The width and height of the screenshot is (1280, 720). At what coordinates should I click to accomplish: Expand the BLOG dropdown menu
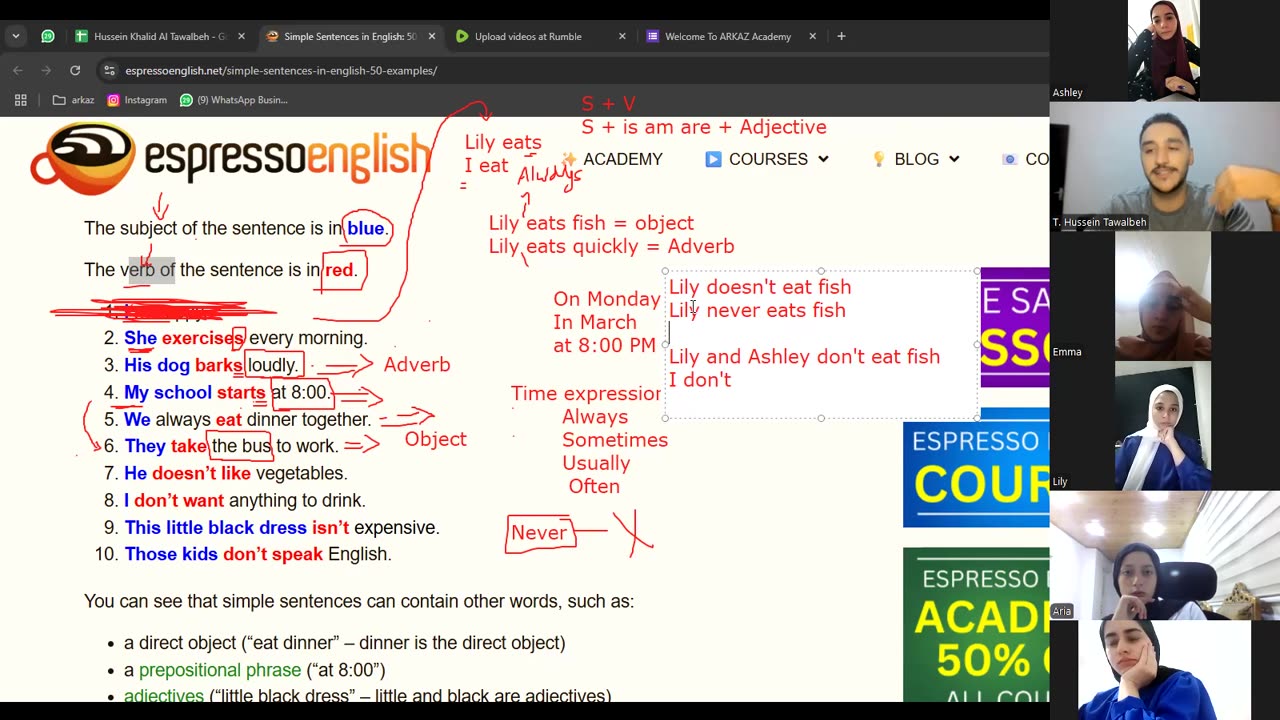pyautogui.click(x=916, y=159)
